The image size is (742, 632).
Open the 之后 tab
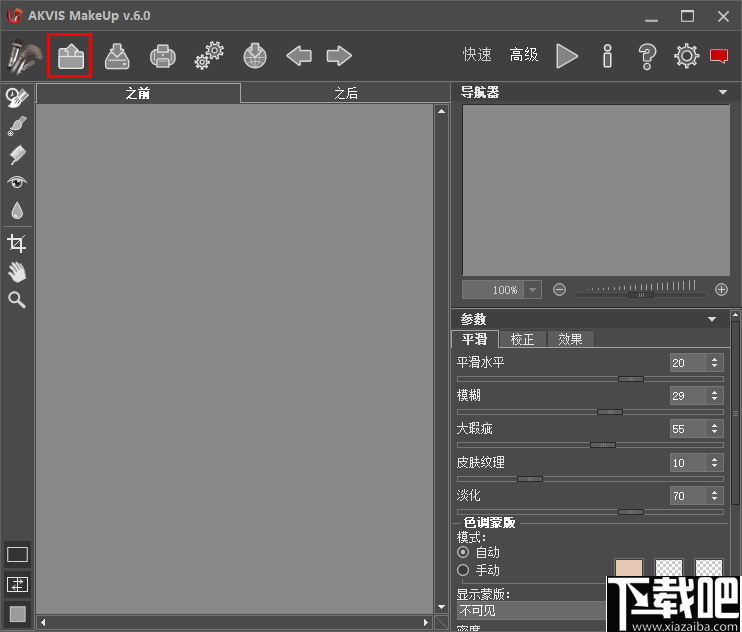click(345, 93)
